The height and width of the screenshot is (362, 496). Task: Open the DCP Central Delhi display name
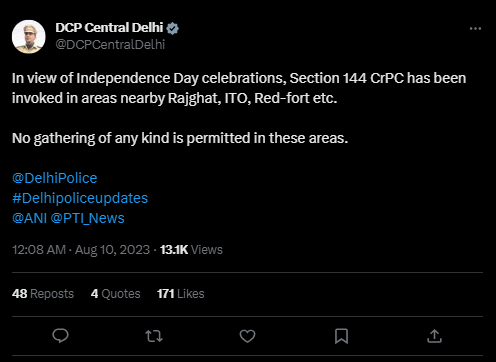pos(109,28)
